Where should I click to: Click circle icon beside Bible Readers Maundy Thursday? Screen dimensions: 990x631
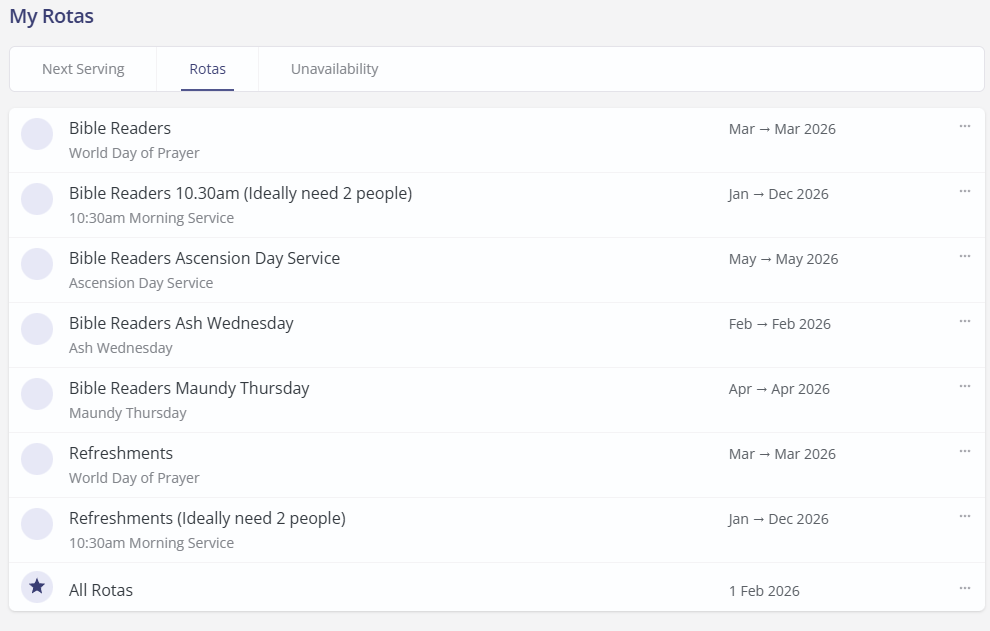tap(37, 394)
